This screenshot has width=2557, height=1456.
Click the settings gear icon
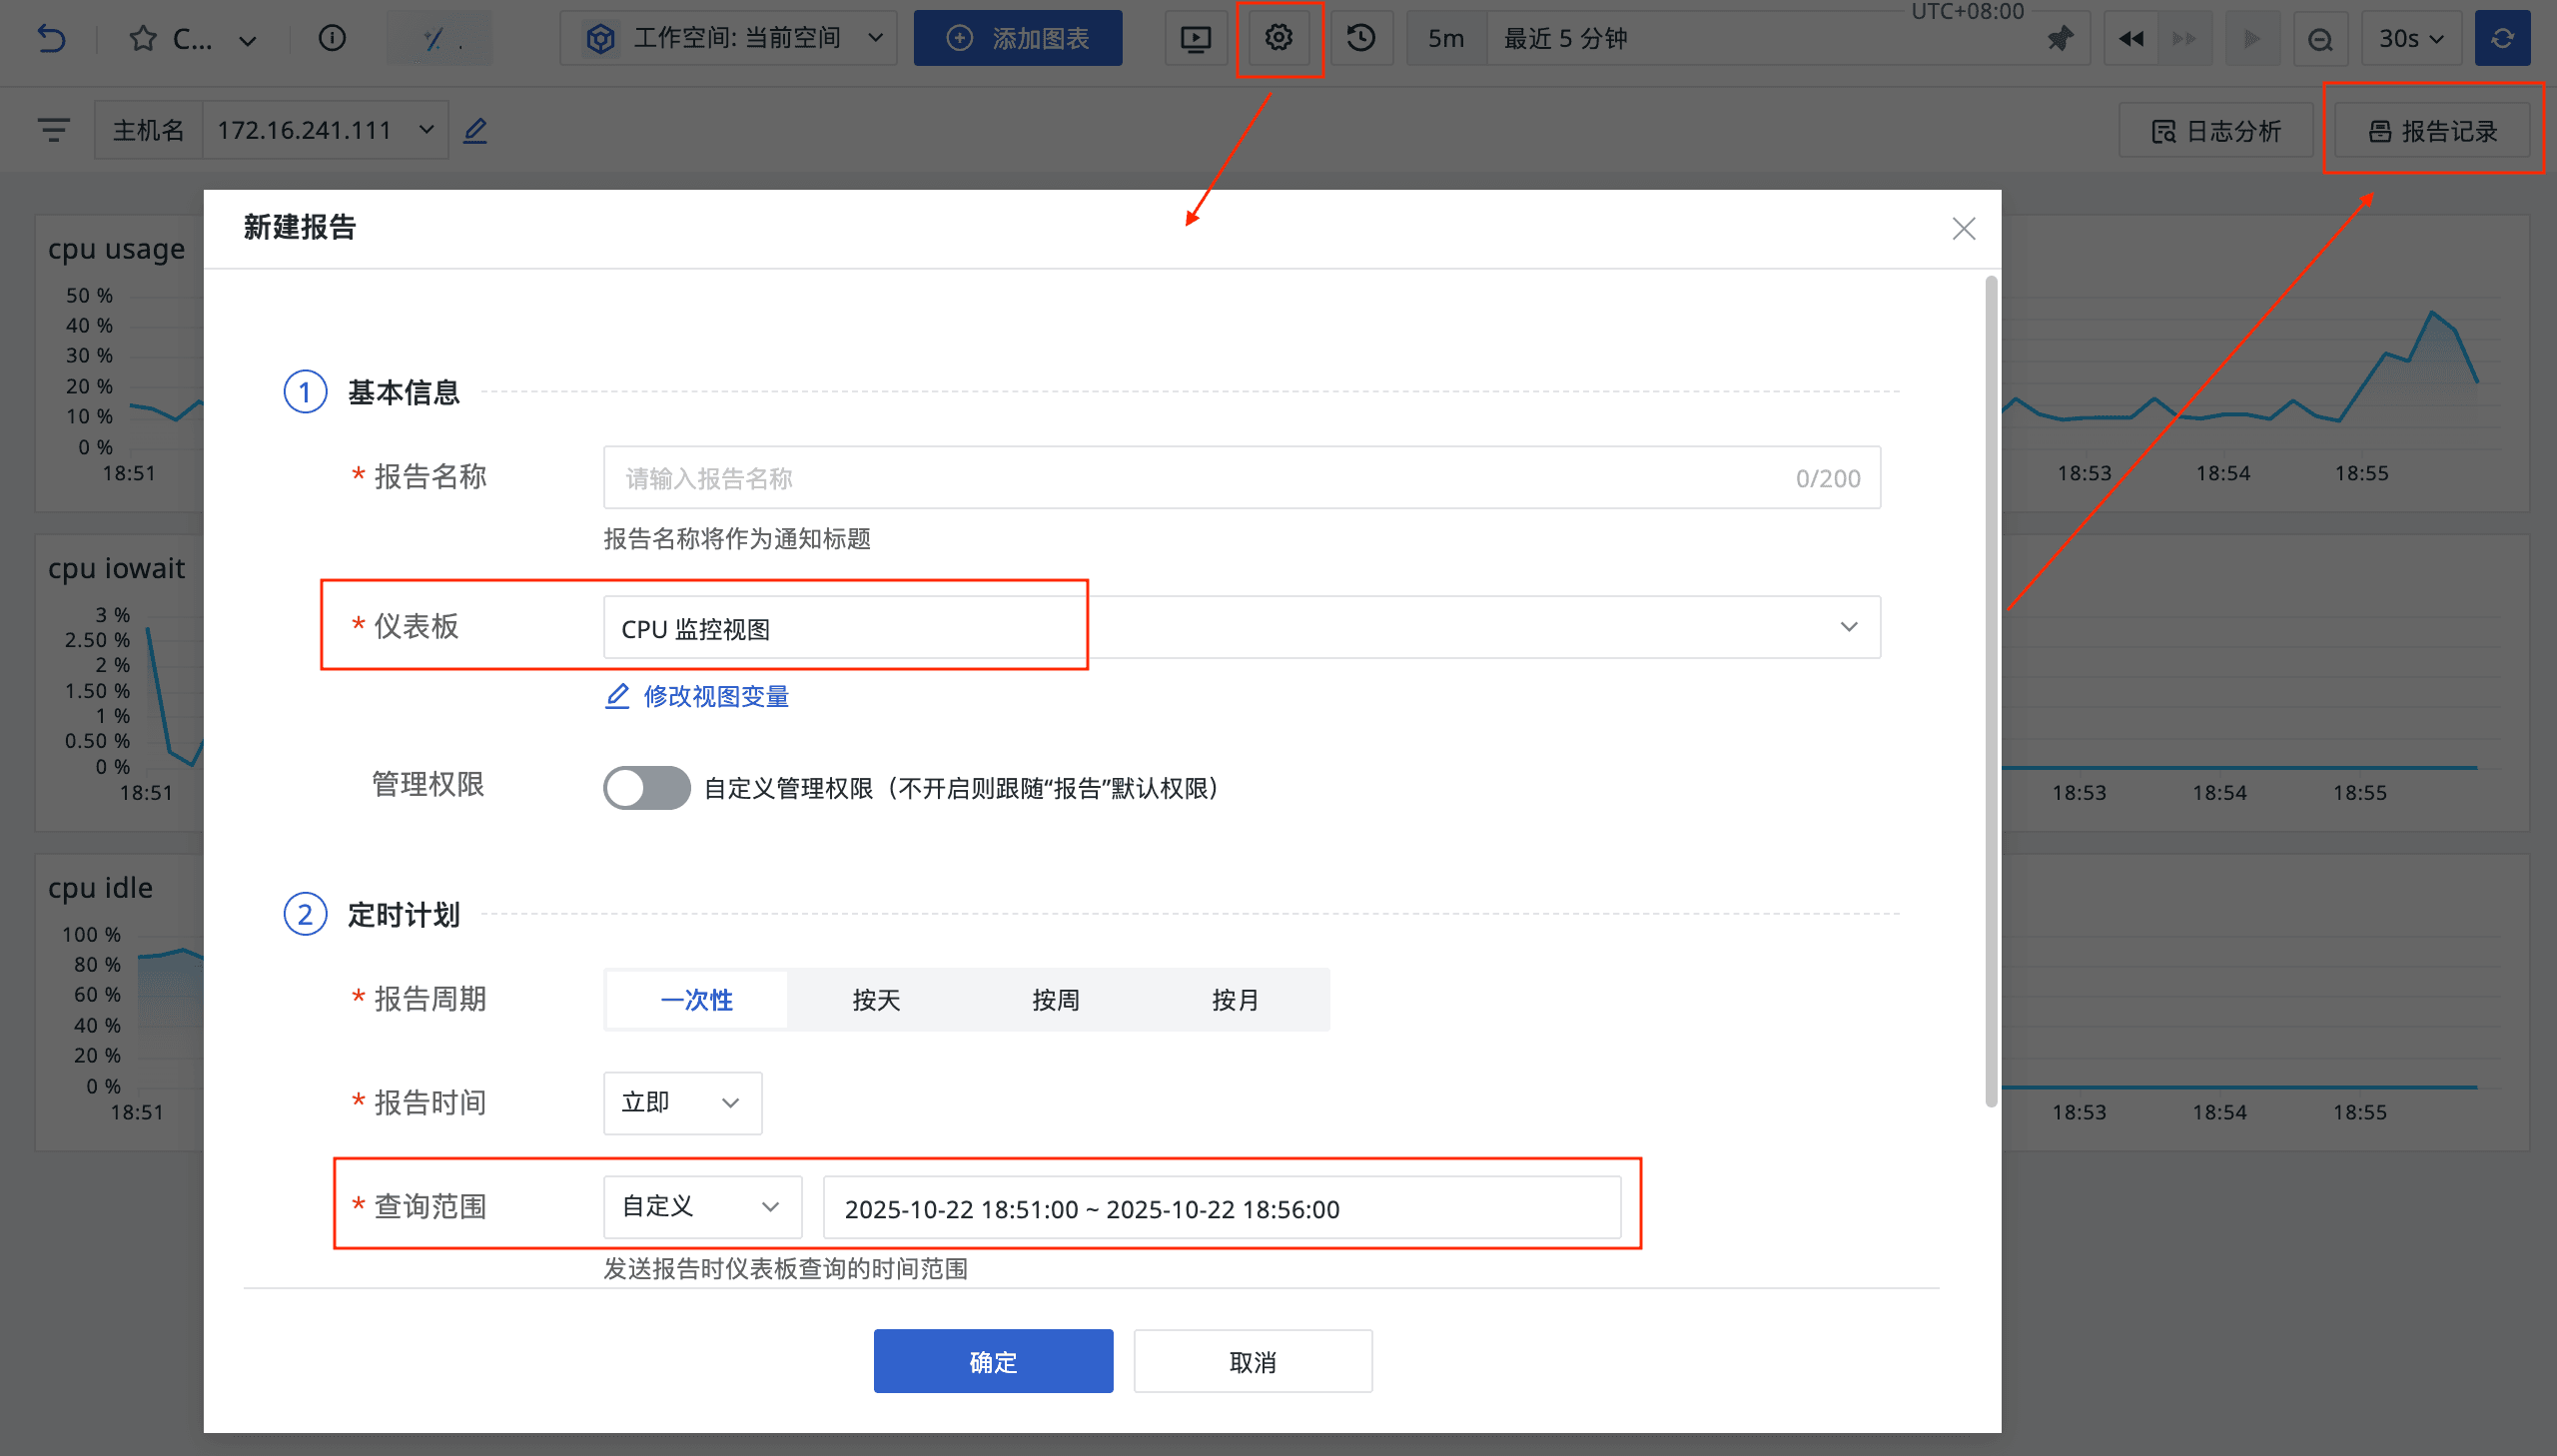click(x=1278, y=38)
